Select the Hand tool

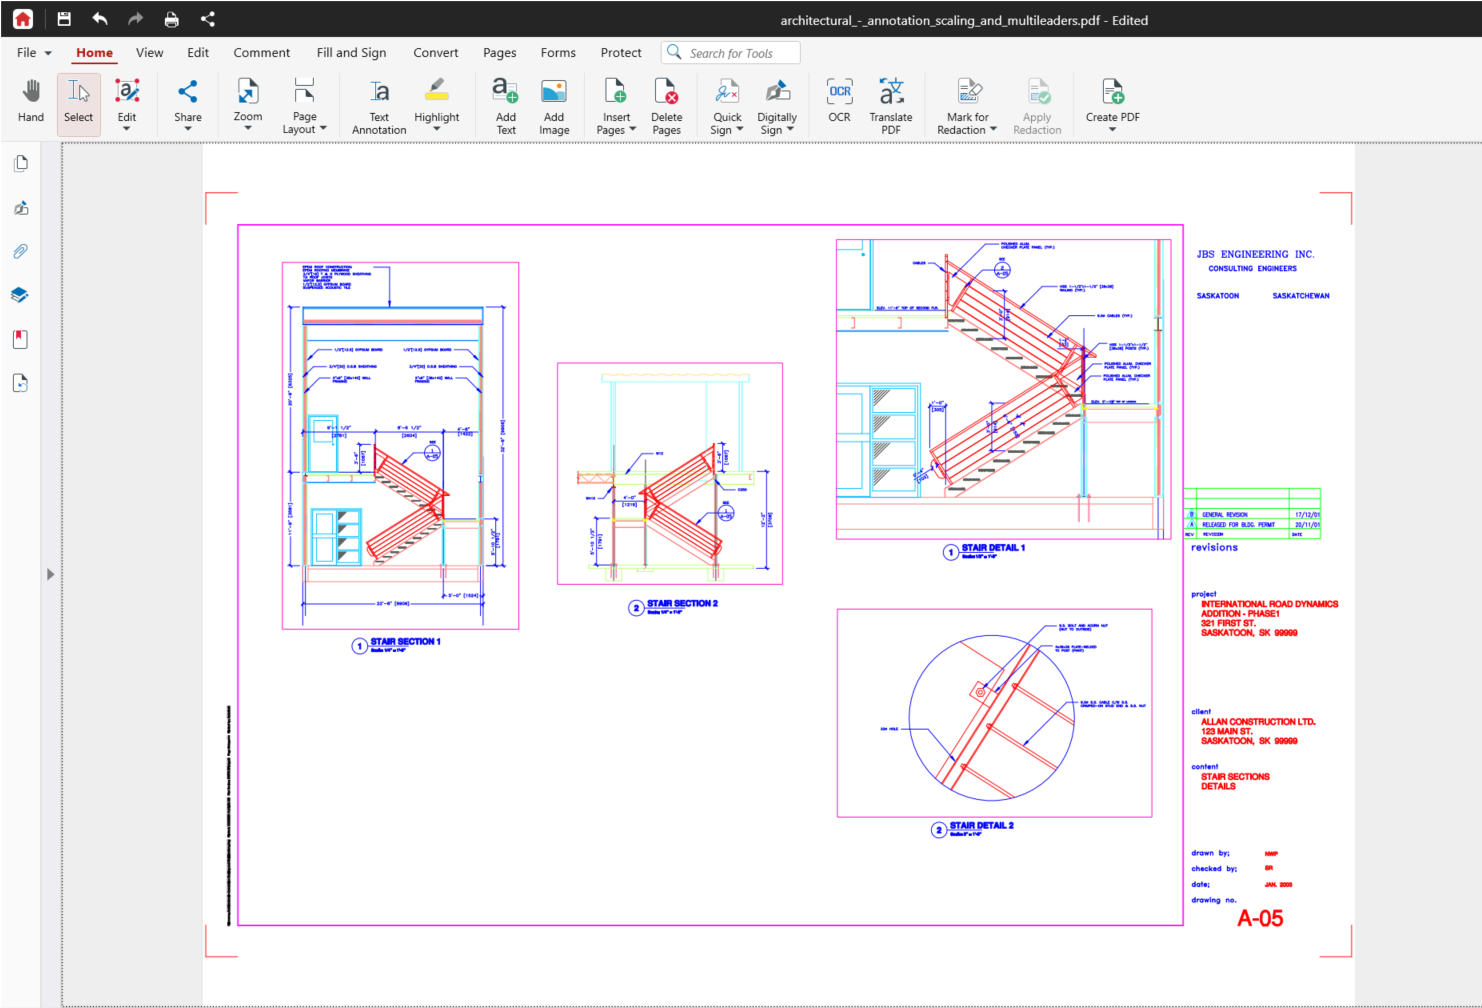click(31, 103)
